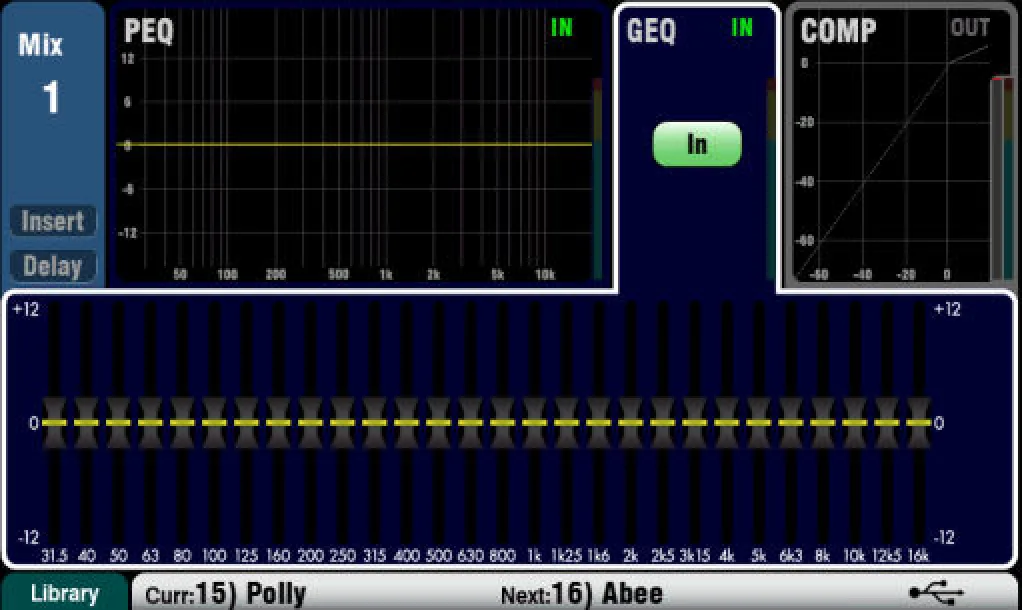Select the 10k GEQ fader
1022x610 pixels.
pos(854,423)
